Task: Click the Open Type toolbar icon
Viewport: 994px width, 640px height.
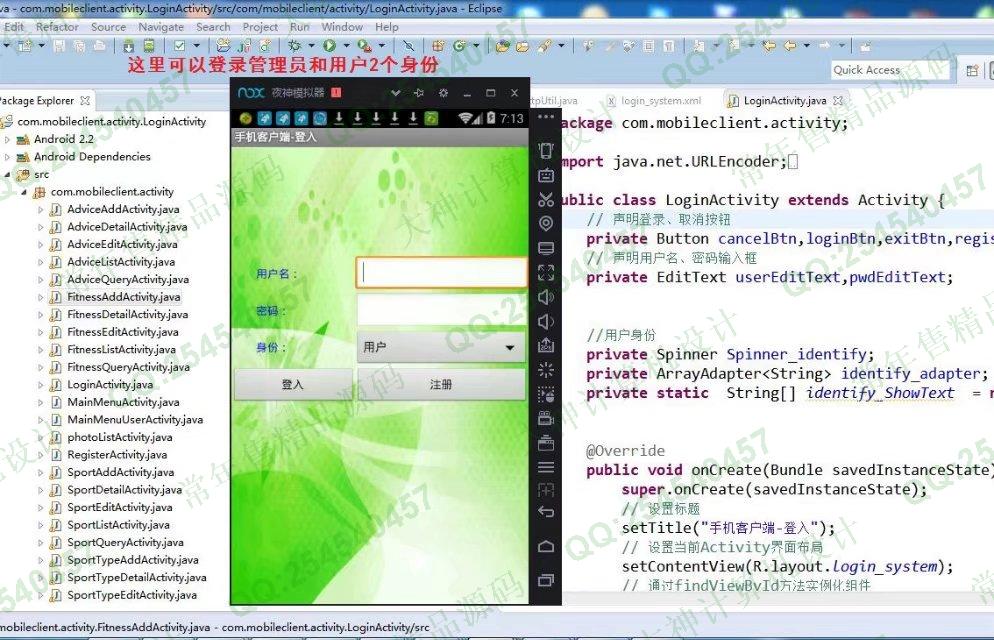Action: pyautogui.click(x=503, y=46)
